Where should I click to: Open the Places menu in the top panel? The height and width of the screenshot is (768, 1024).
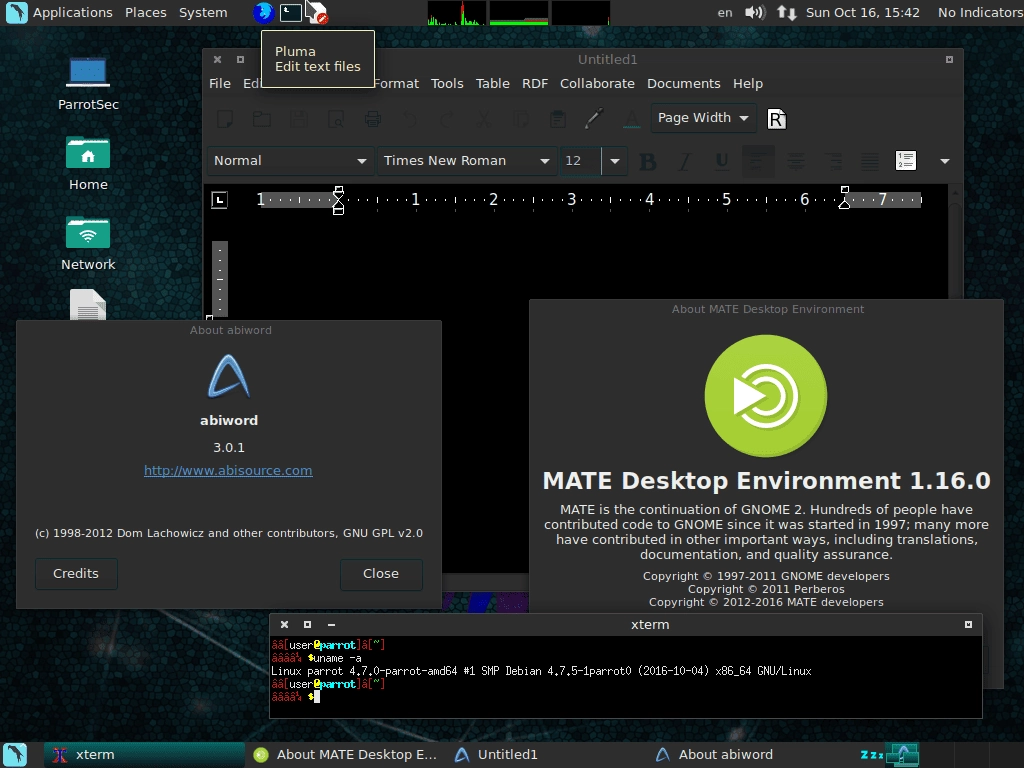pyautogui.click(x=146, y=12)
